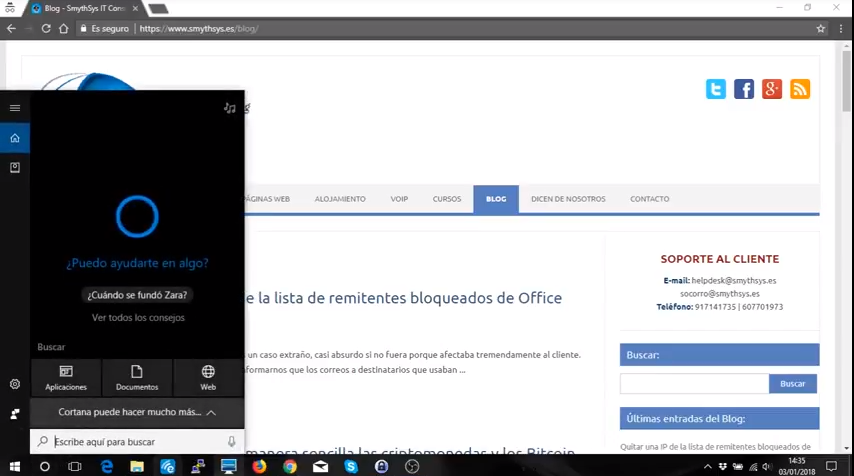The height and width of the screenshot is (476, 854).
Task: Select the Cortana home icon
Action: click(x=14, y=138)
